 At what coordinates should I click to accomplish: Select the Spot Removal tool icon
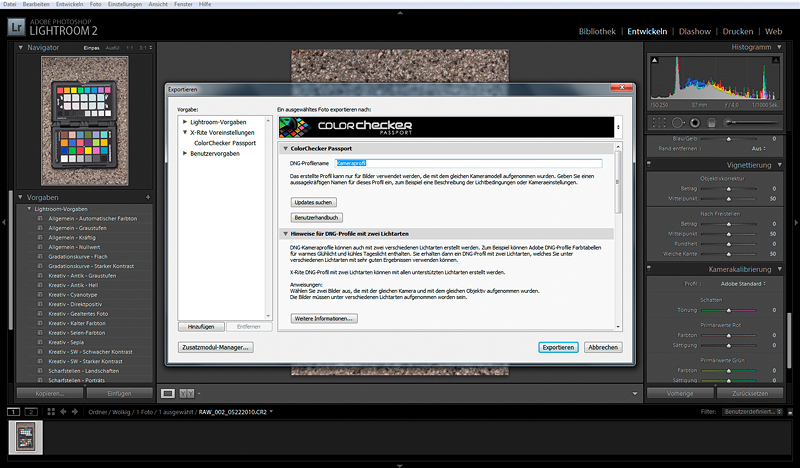click(678, 122)
